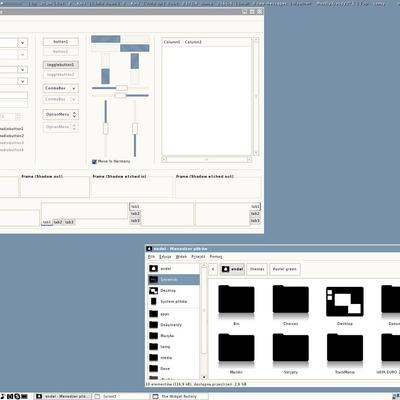Open the Desktop shortcut icon in the sidebar

click(154, 291)
